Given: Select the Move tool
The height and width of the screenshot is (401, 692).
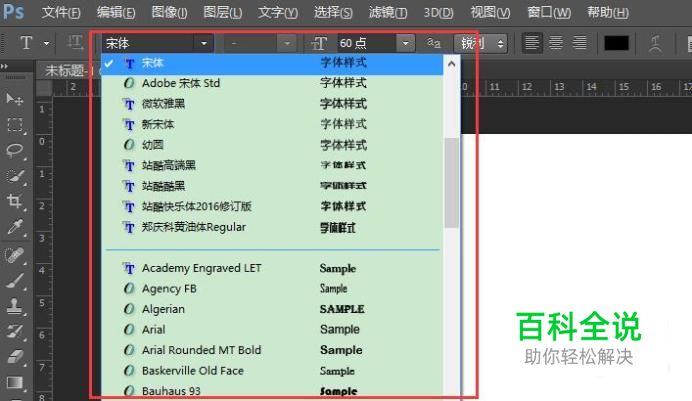Looking at the screenshot, I should point(15,99).
